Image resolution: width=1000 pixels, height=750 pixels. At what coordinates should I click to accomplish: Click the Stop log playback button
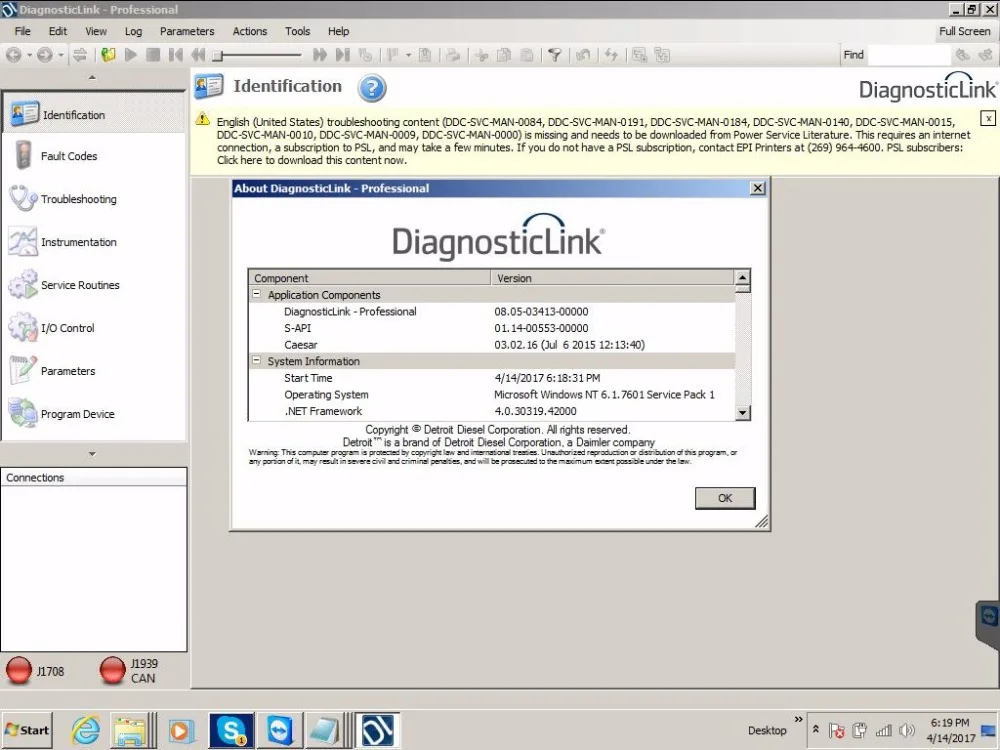pos(153,55)
